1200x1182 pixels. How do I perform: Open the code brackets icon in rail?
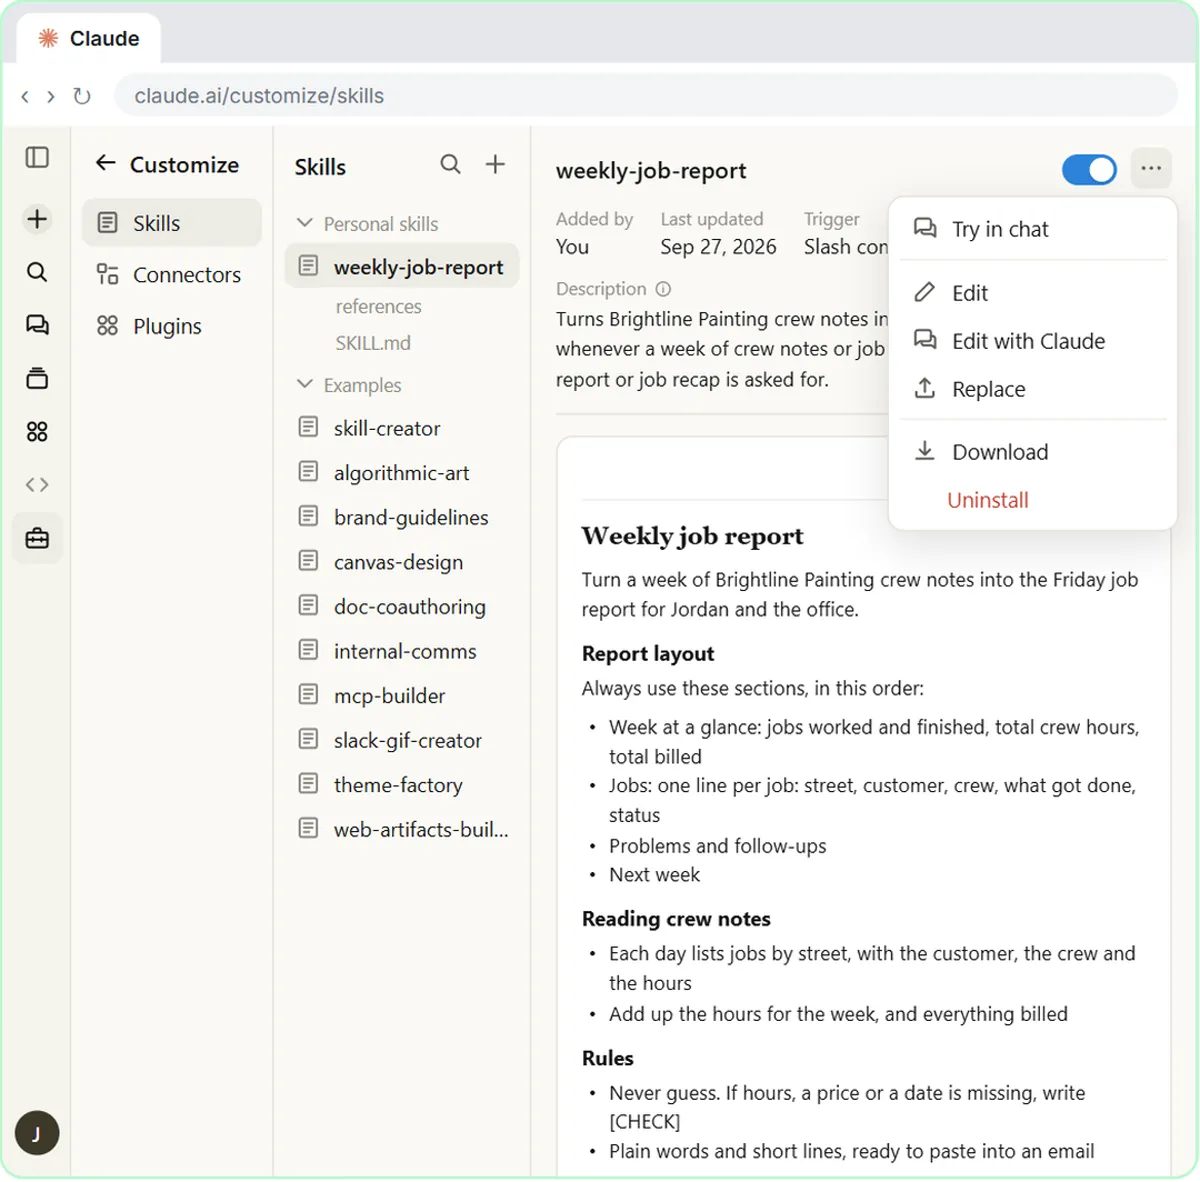coord(37,485)
